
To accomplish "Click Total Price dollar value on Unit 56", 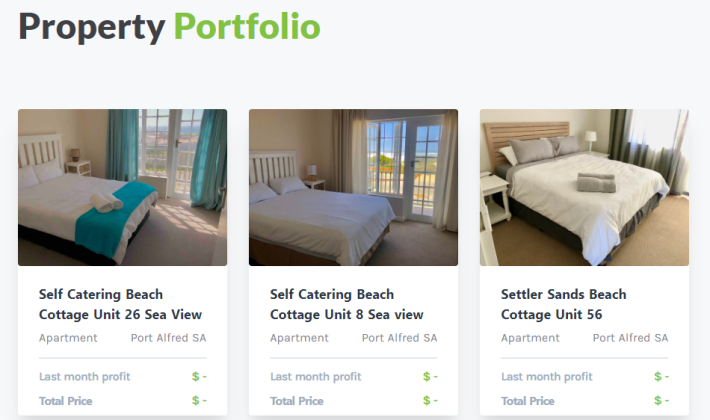I will pyautogui.click(x=661, y=401).
